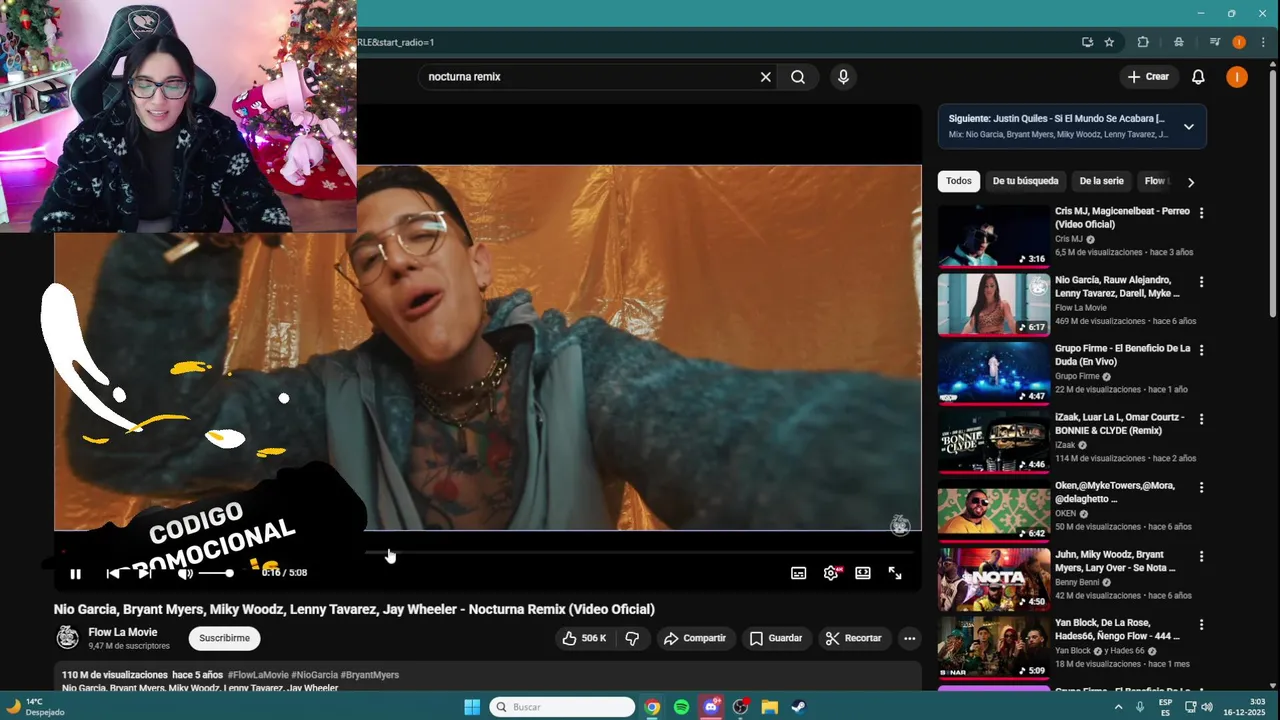Open options for Juhn Se Nota video

pyautogui.click(x=1201, y=556)
